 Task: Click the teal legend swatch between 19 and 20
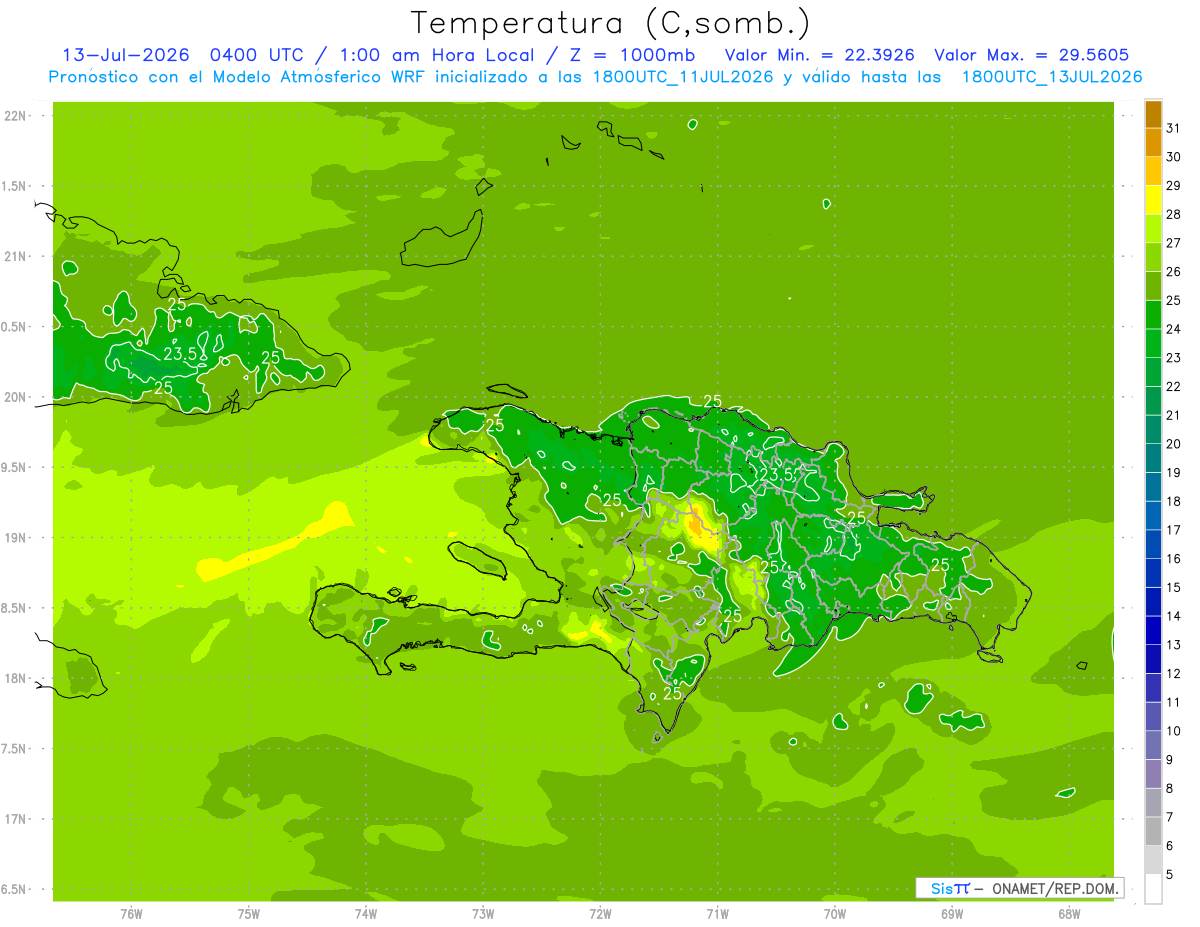(x=1153, y=459)
